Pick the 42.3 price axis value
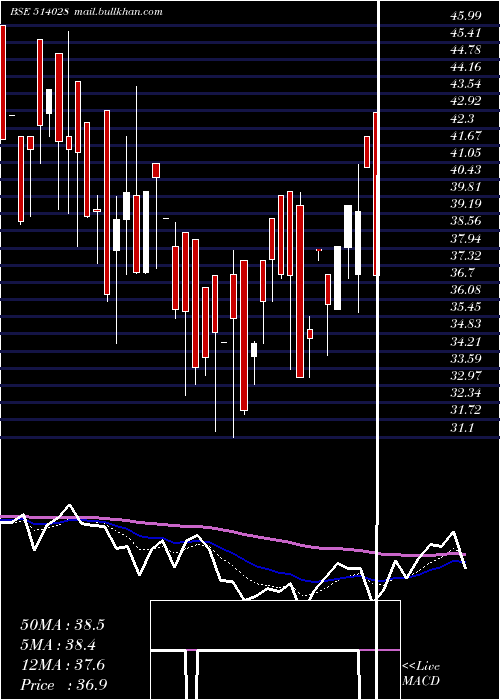This screenshot has width=500, height=700. click(x=462, y=119)
